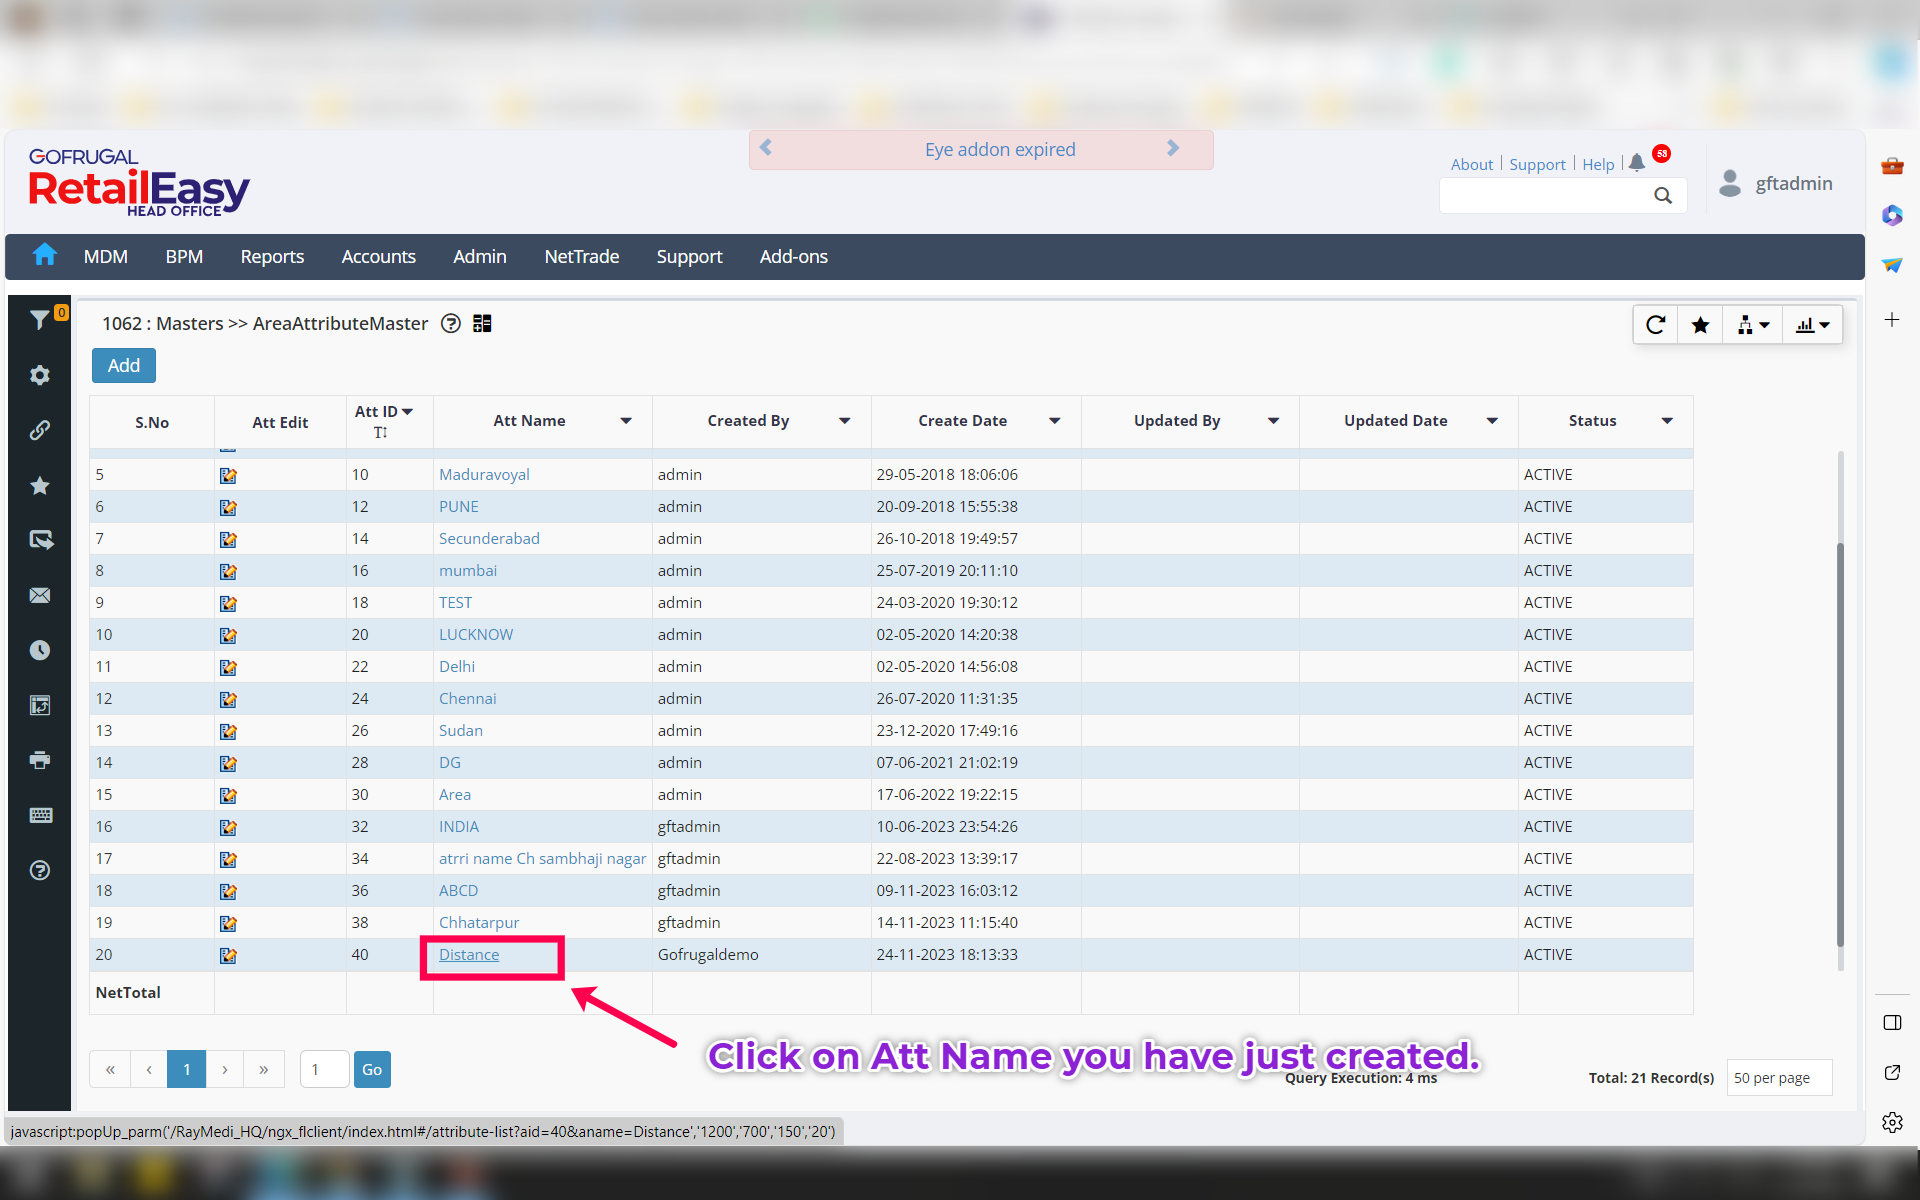Open the Distance attribute link
This screenshot has width=1920, height=1200.
pyautogui.click(x=469, y=955)
